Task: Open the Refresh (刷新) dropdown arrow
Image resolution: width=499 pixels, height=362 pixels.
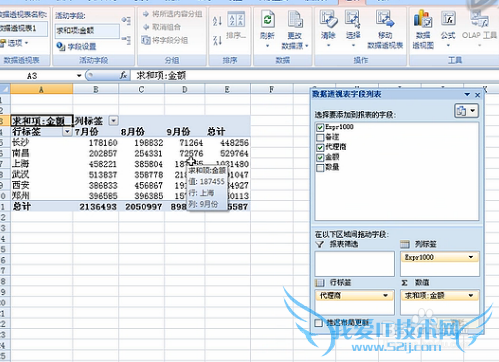Action: 268,46
